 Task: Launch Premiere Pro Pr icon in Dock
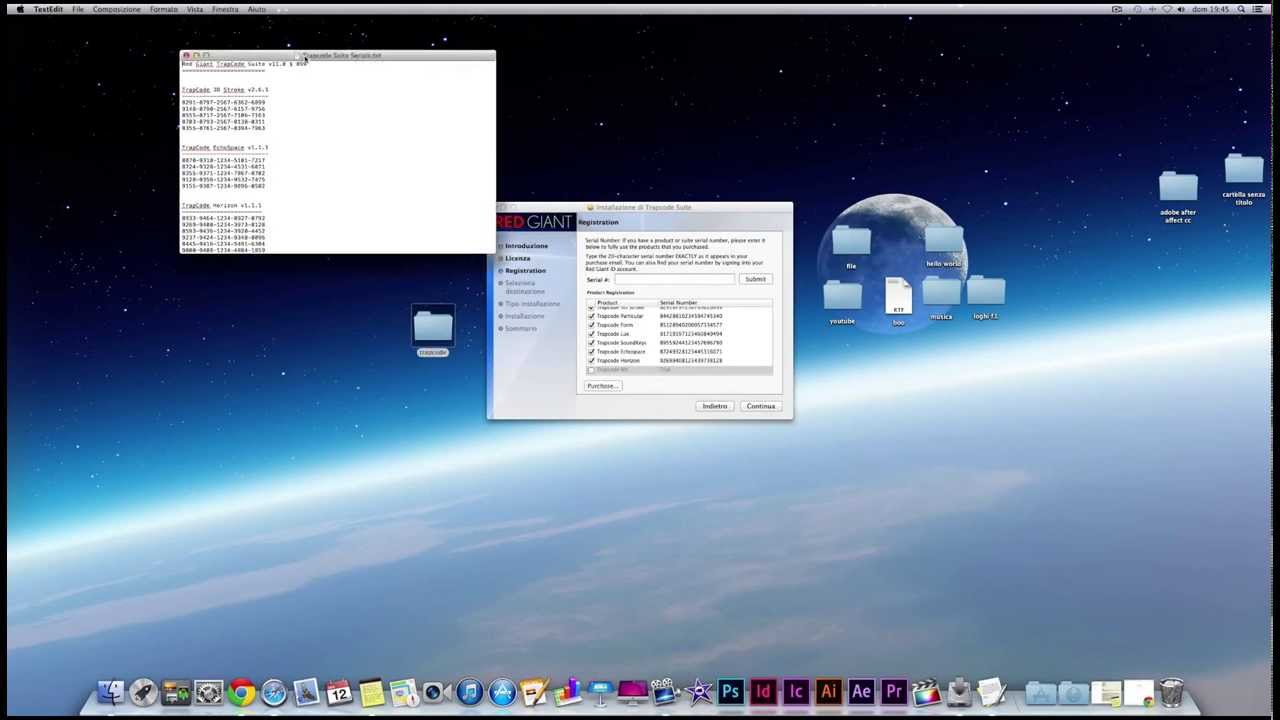pyautogui.click(x=894, y=692)
